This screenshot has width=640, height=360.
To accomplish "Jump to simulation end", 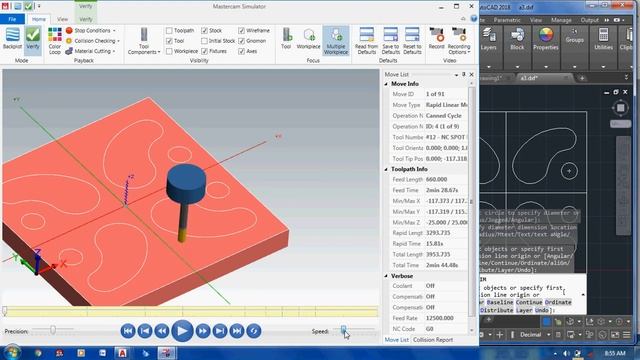I will pos(237,331).
